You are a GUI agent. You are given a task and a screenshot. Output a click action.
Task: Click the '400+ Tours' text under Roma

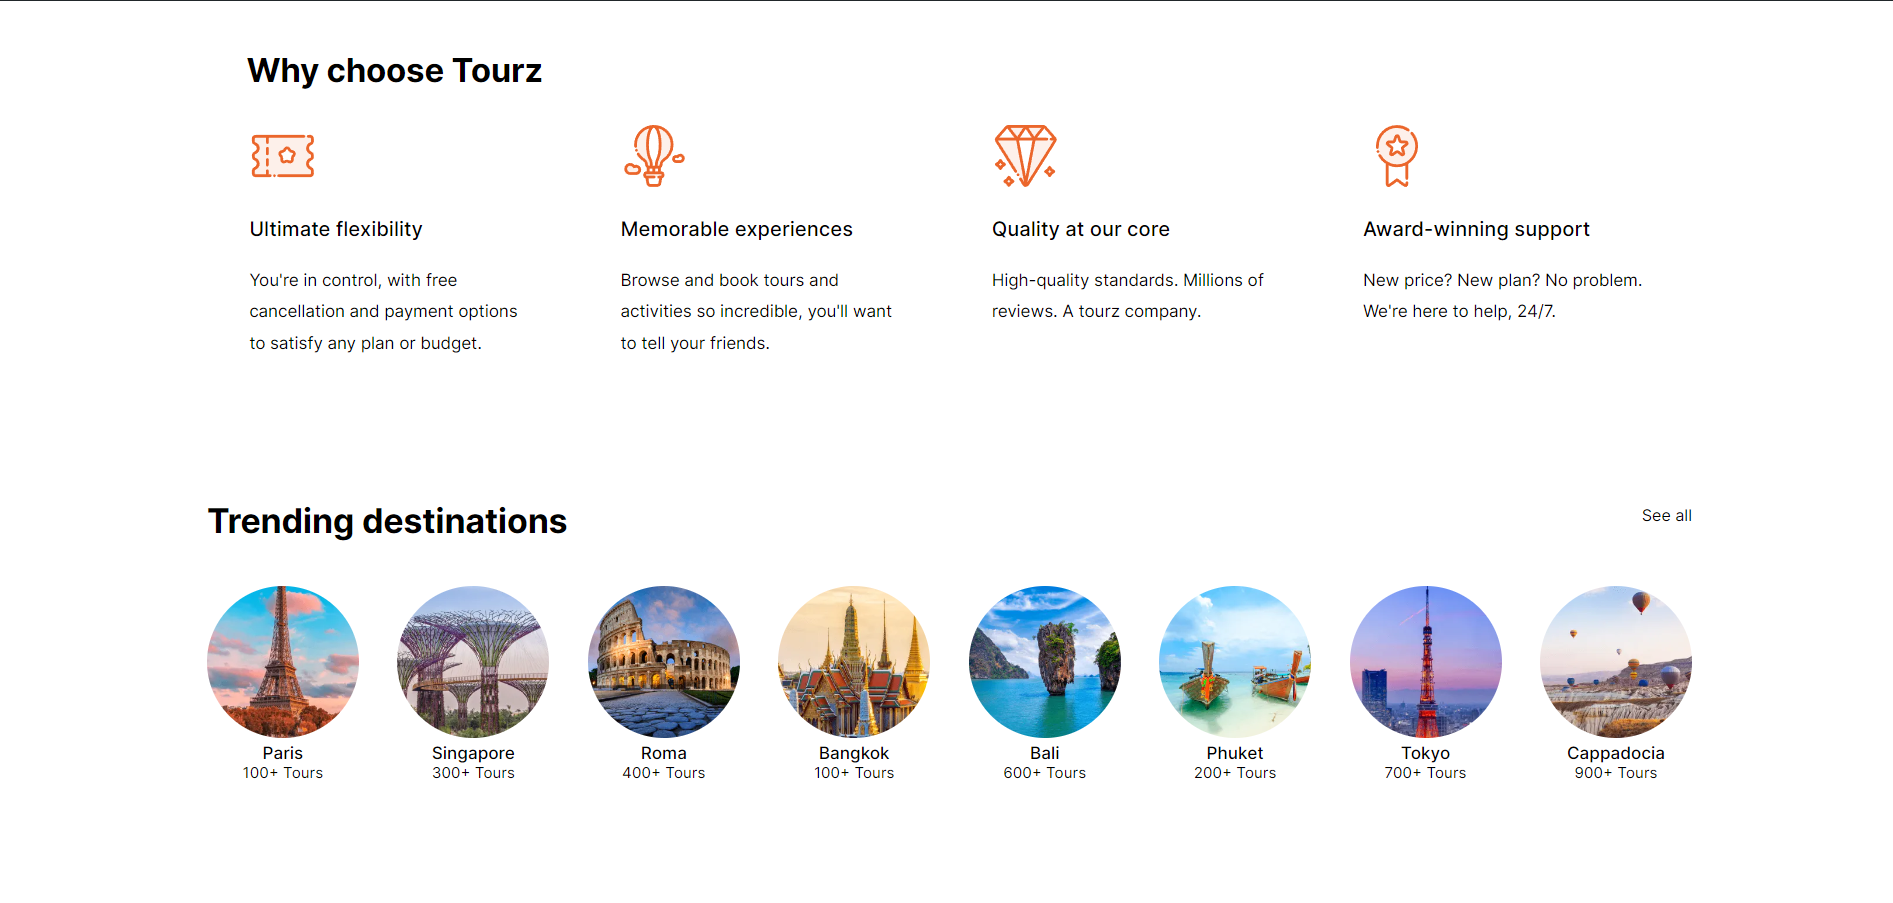(664, 773)
